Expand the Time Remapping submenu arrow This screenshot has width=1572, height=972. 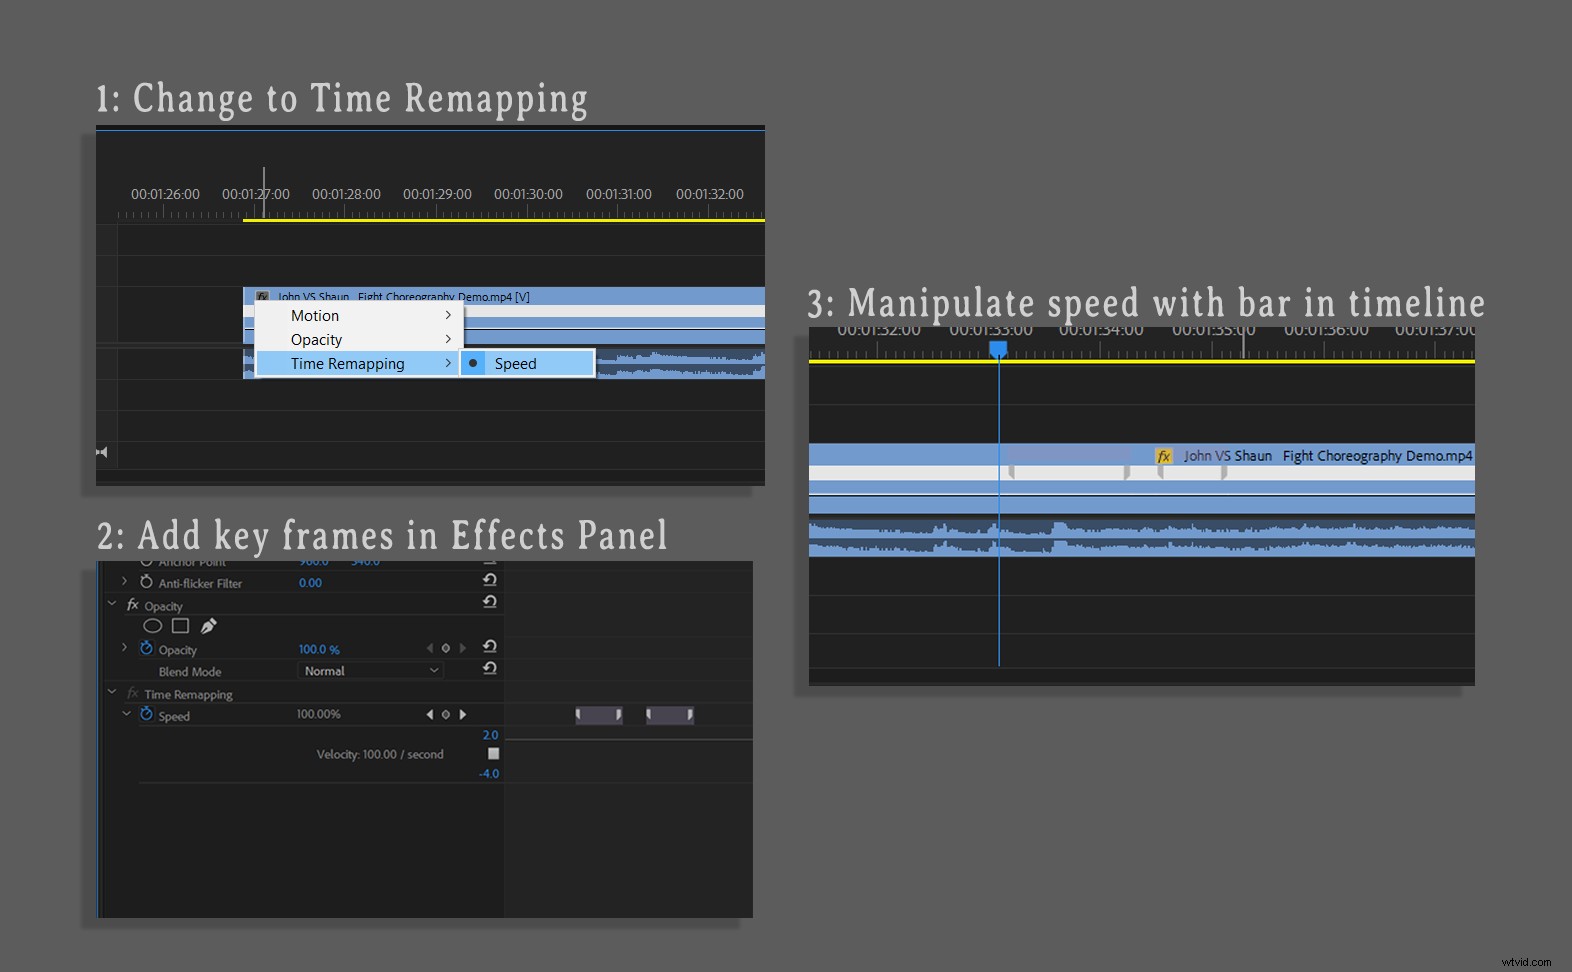448,363
